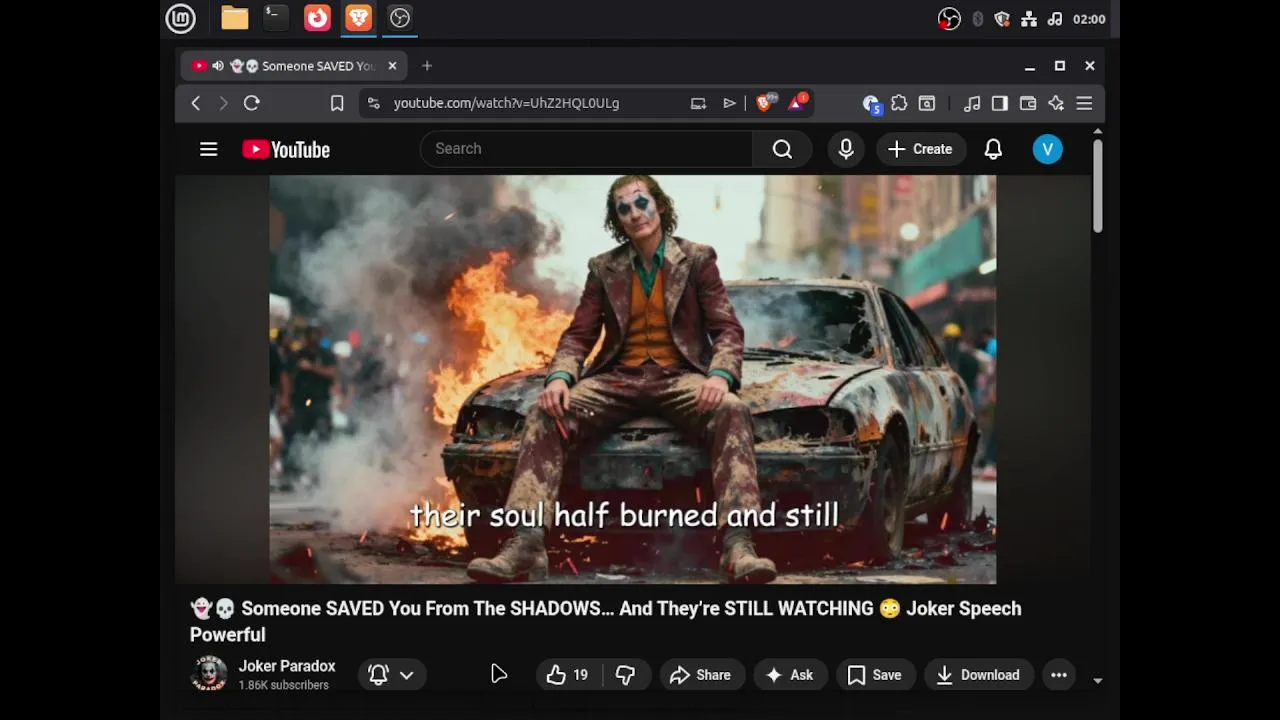The width and height of the screenshot is (1280, 720).
Task: Start voice search with the microphone
Action: tap(846, 149)
